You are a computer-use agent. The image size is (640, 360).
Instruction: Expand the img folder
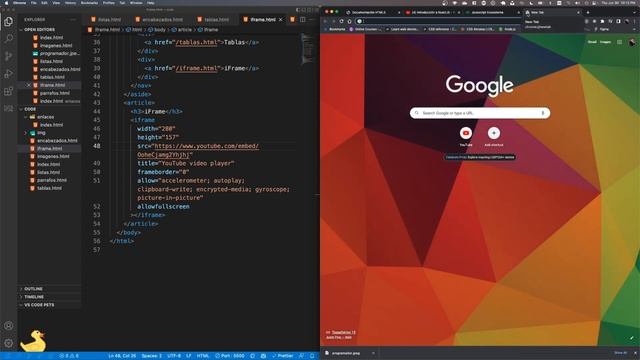(x=41, y=133)
